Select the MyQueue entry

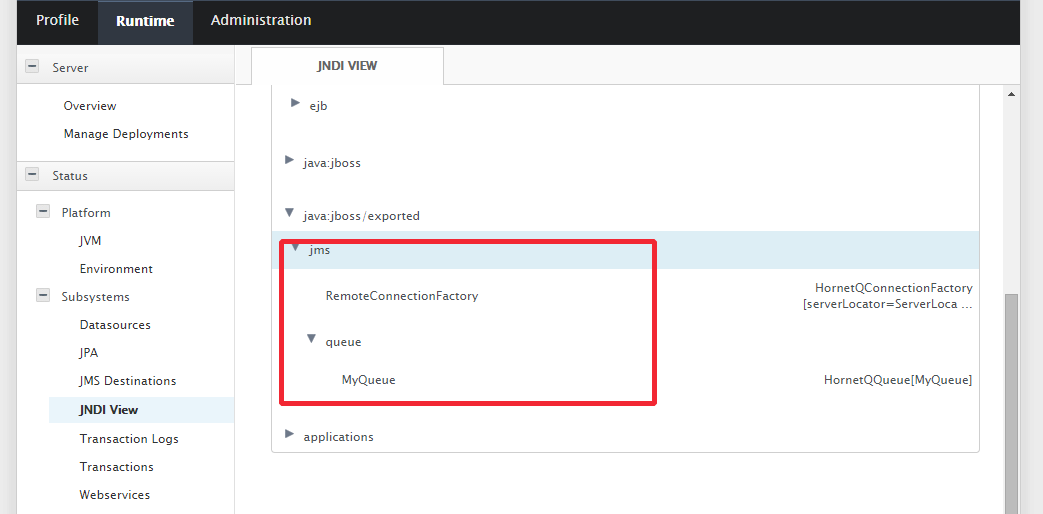coord(369,380)
